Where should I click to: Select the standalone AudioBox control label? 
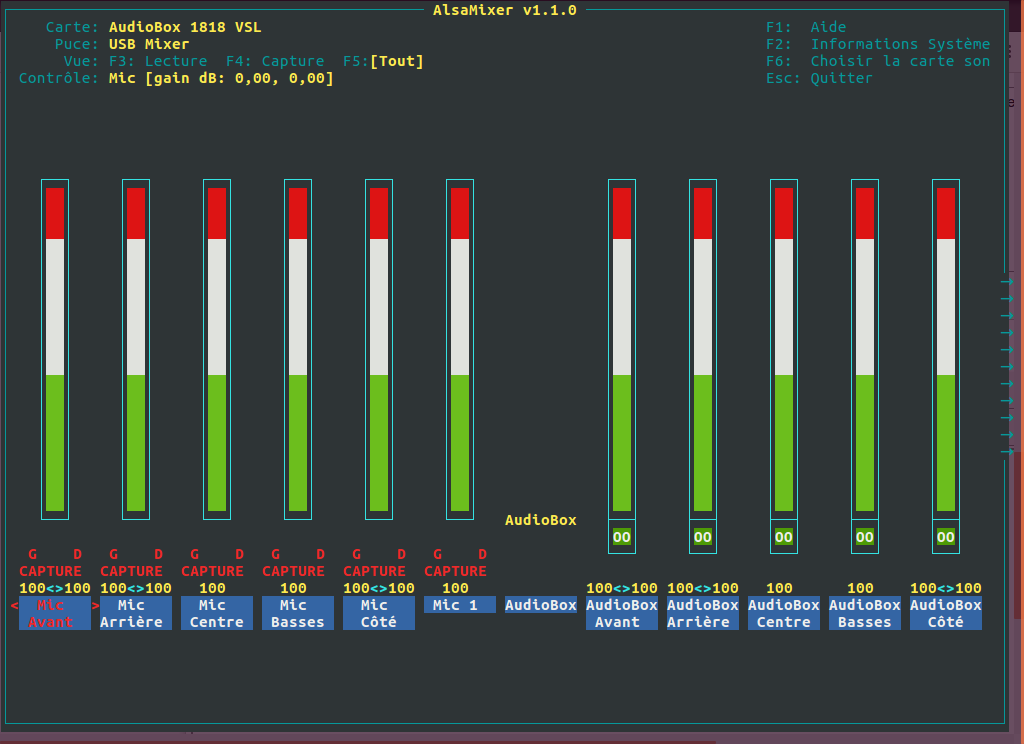541,605
